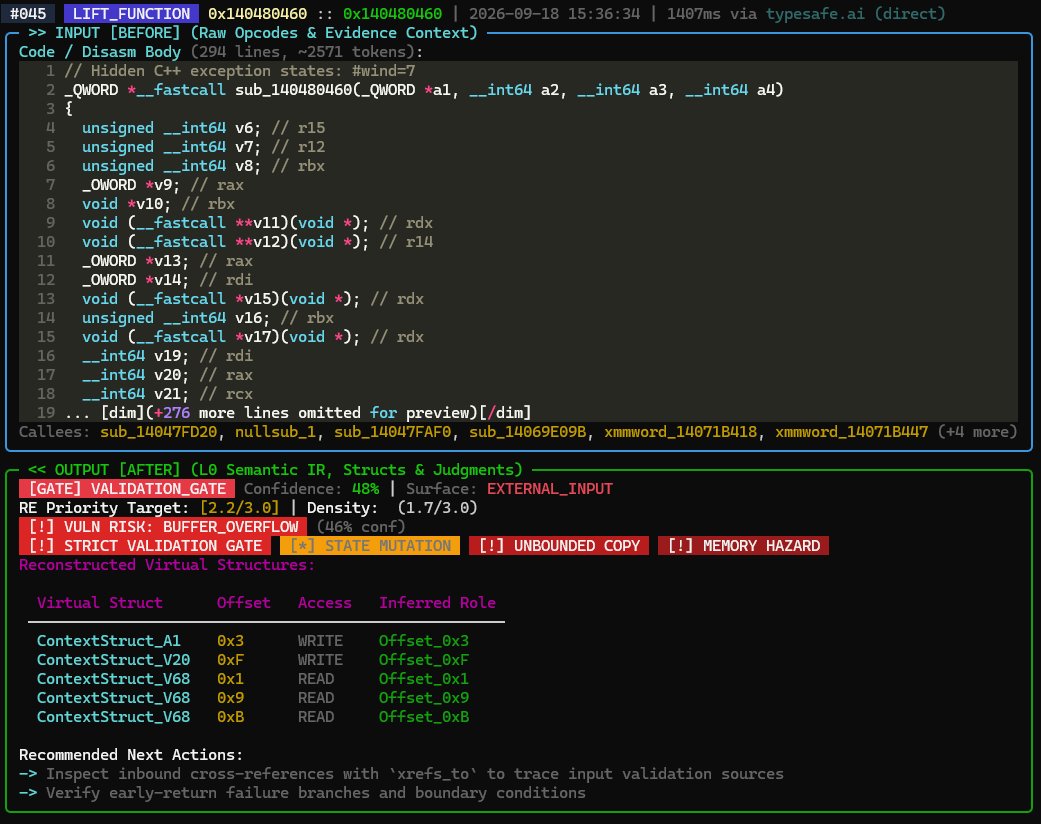Select the v15 function pointer declaration
The image size is (1041, 824).
(x=253, y=299)
